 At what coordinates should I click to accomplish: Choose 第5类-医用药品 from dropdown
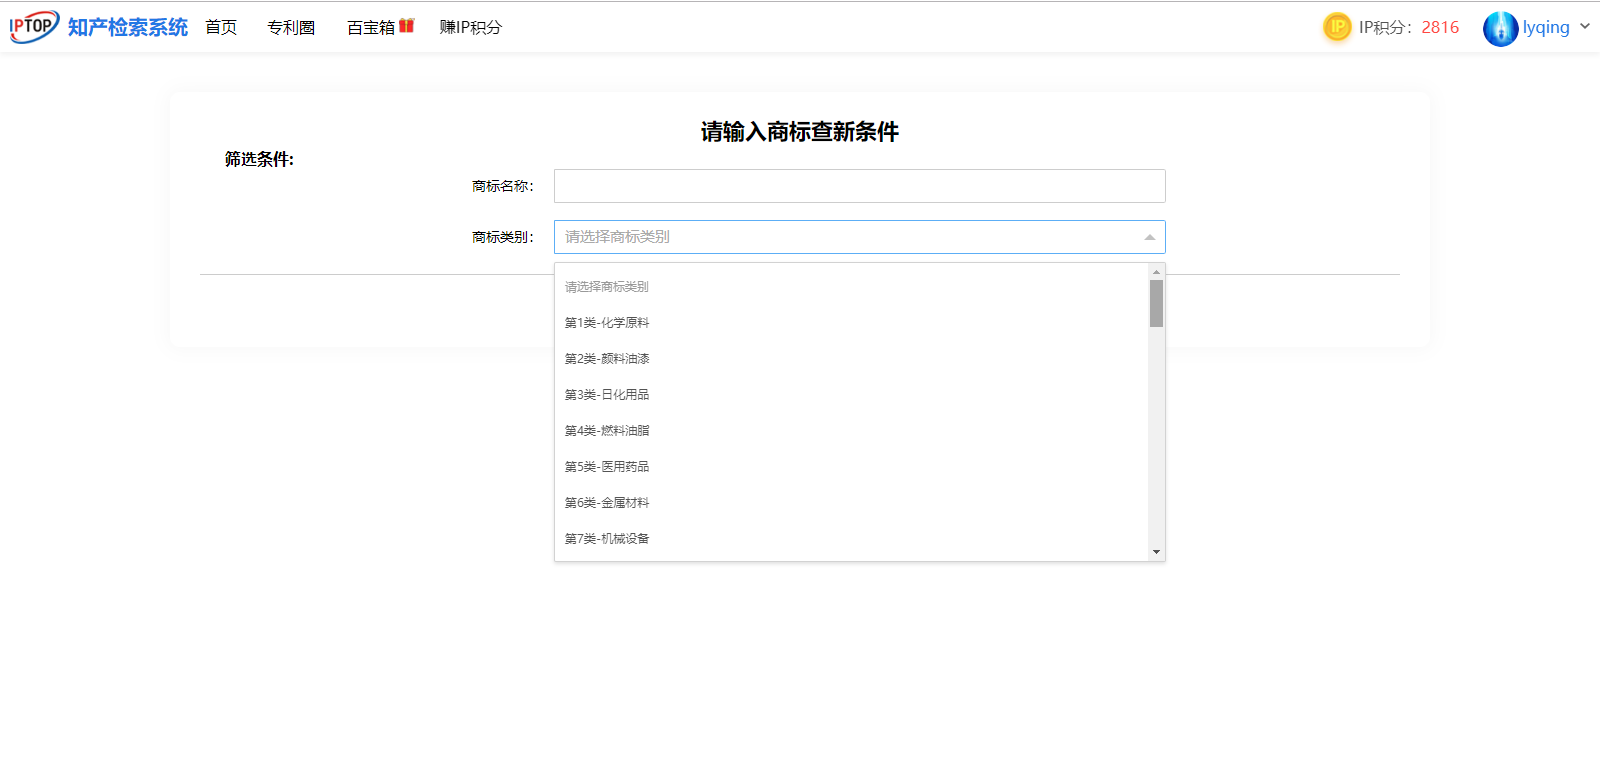(607, 467)
